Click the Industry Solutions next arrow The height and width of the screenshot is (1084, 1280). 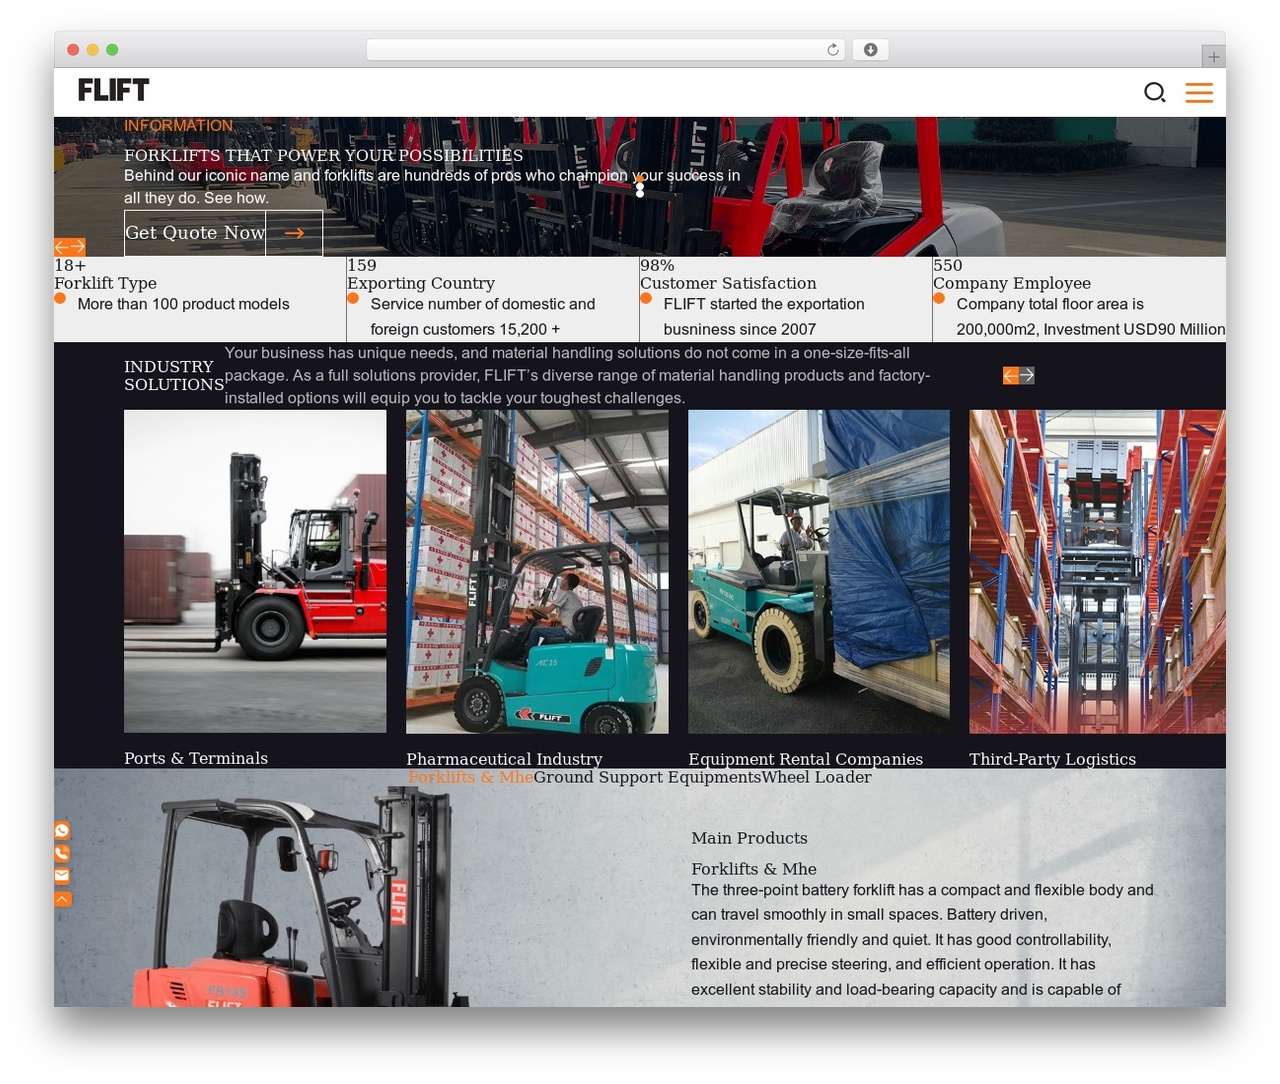point(1027,375)
